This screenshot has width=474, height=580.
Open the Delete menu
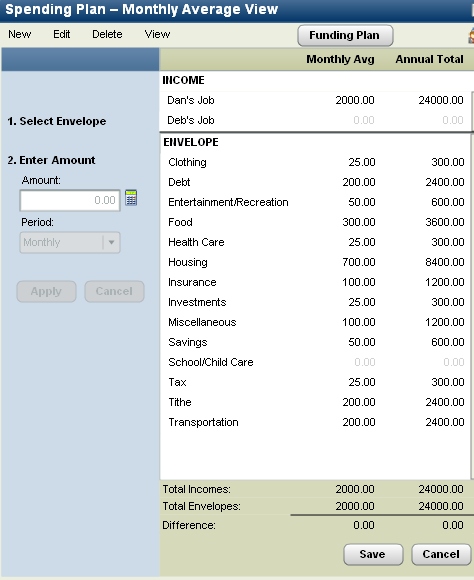tap(107, 34)
